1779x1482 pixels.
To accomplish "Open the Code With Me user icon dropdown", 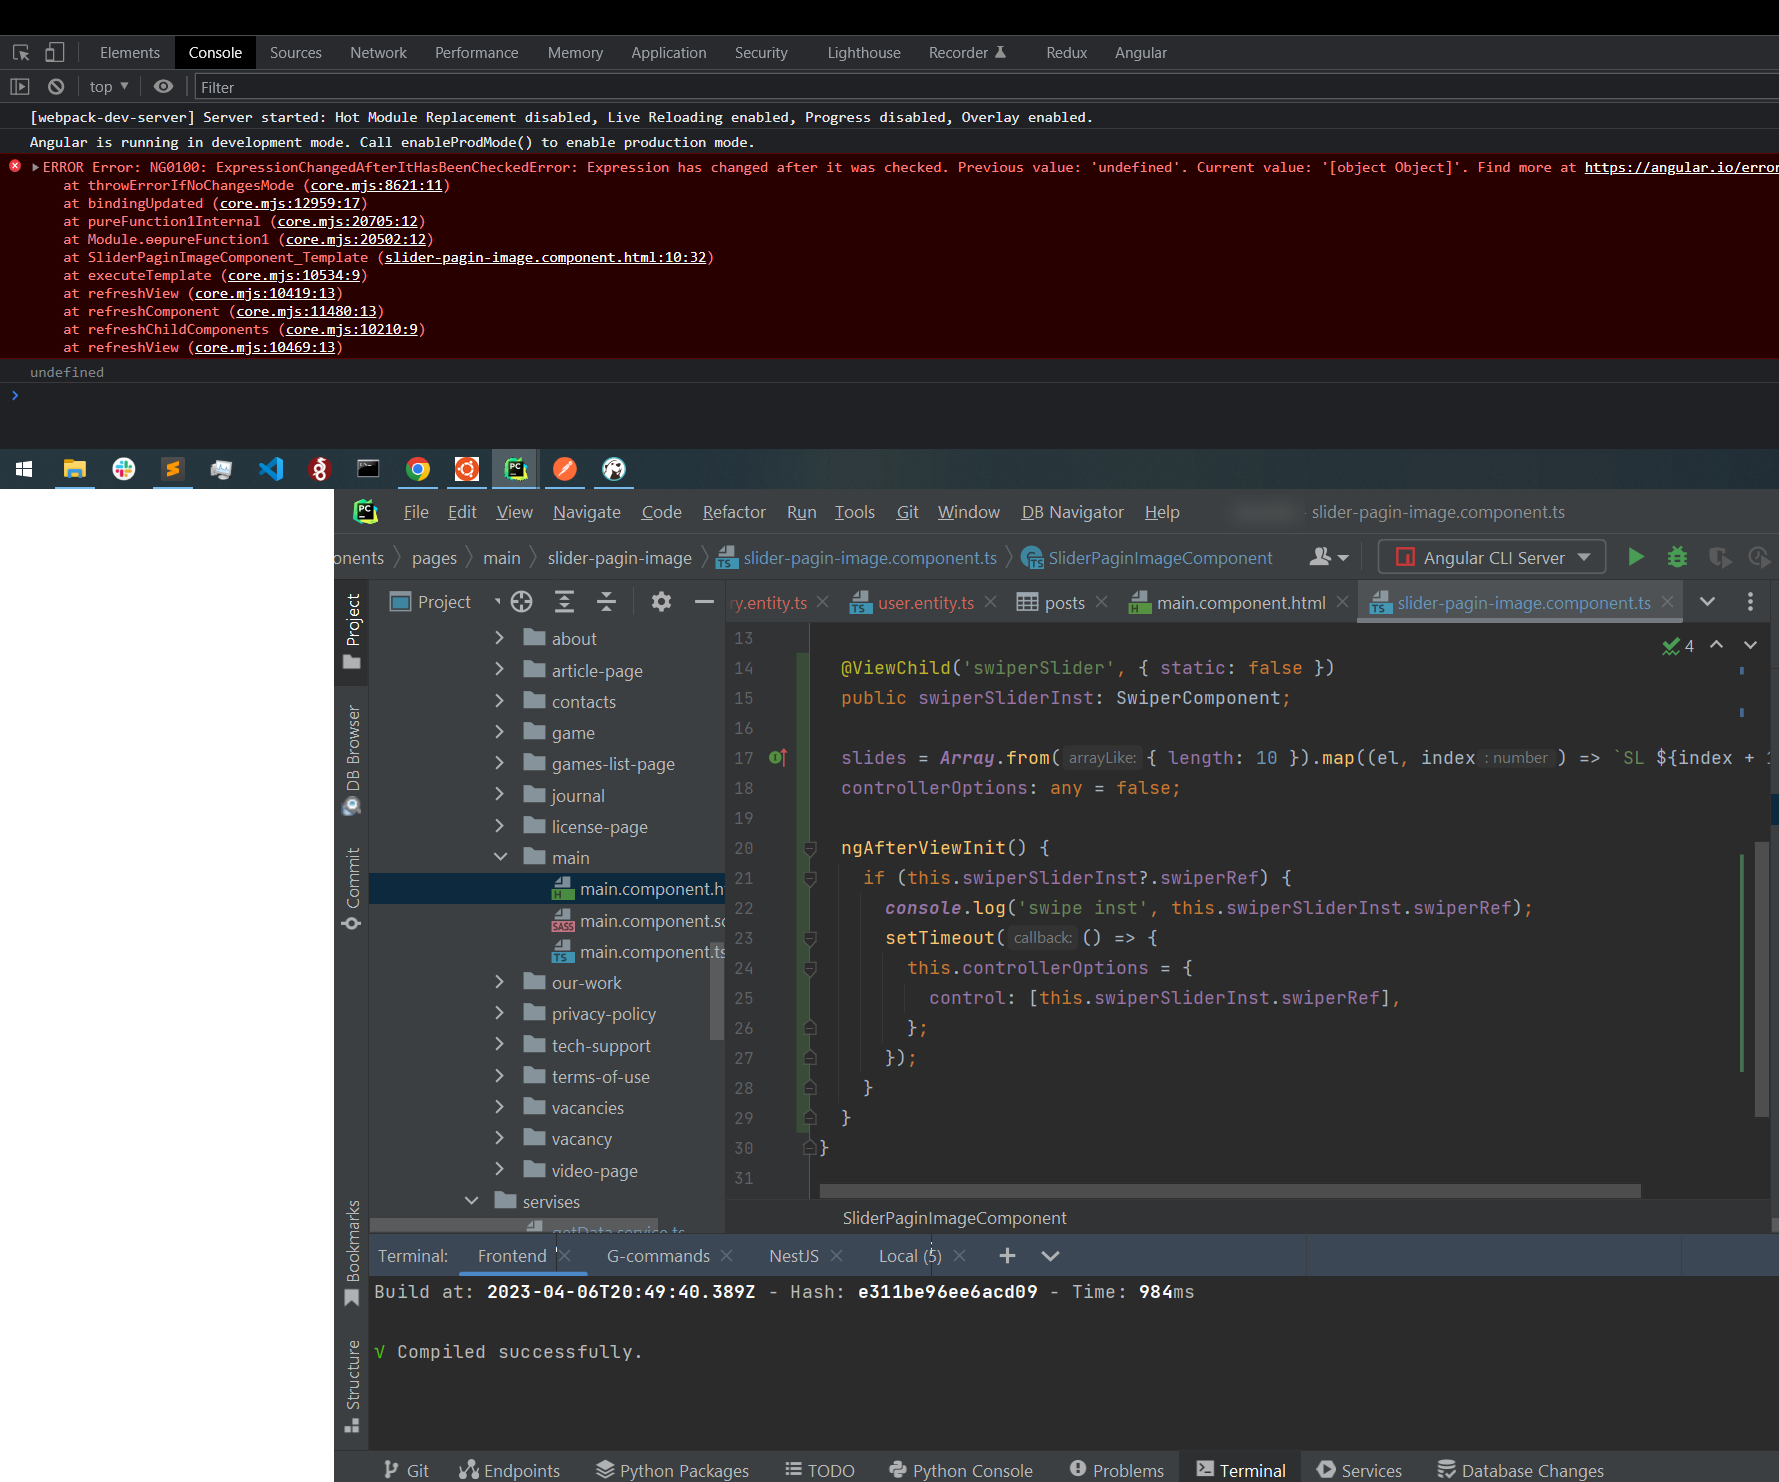I will click(1329, 557).
